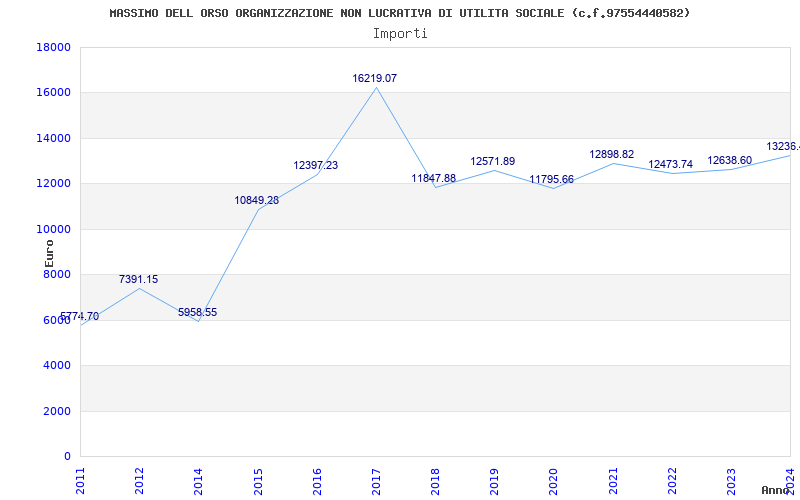Viewport: 800px width, 500px height.
Task: Click the line data point at 2021
Action: tap(613, 163)
